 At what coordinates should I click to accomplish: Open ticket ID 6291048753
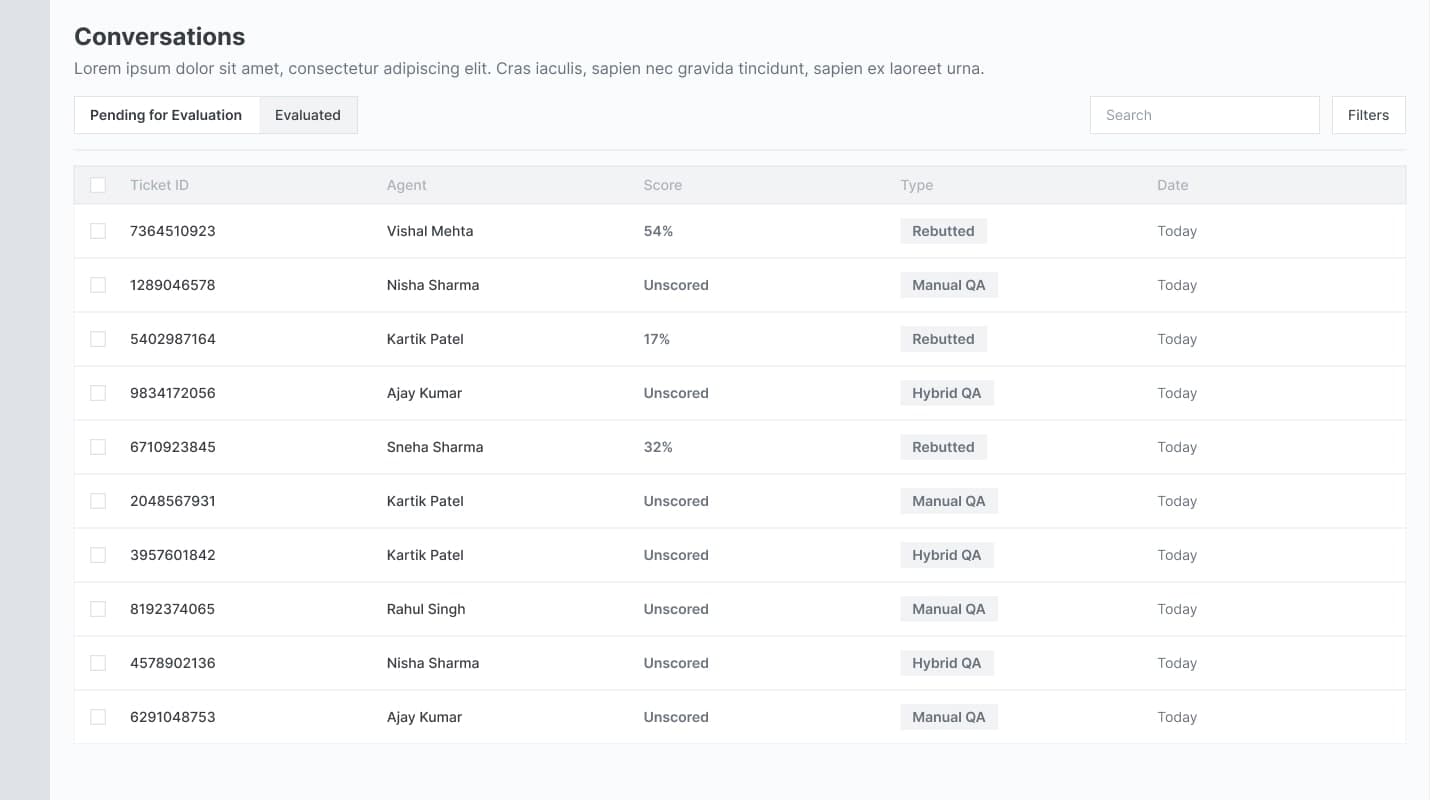point(173,717)
